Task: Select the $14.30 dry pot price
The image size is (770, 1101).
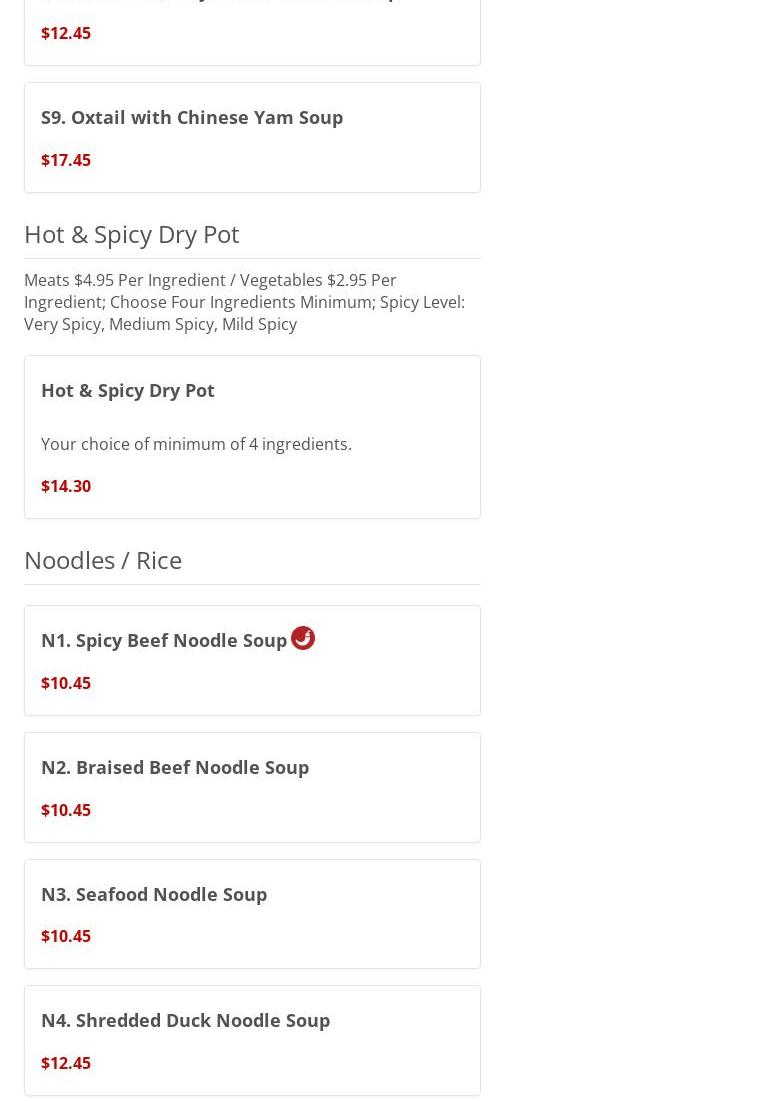Action: coord(66,486)
